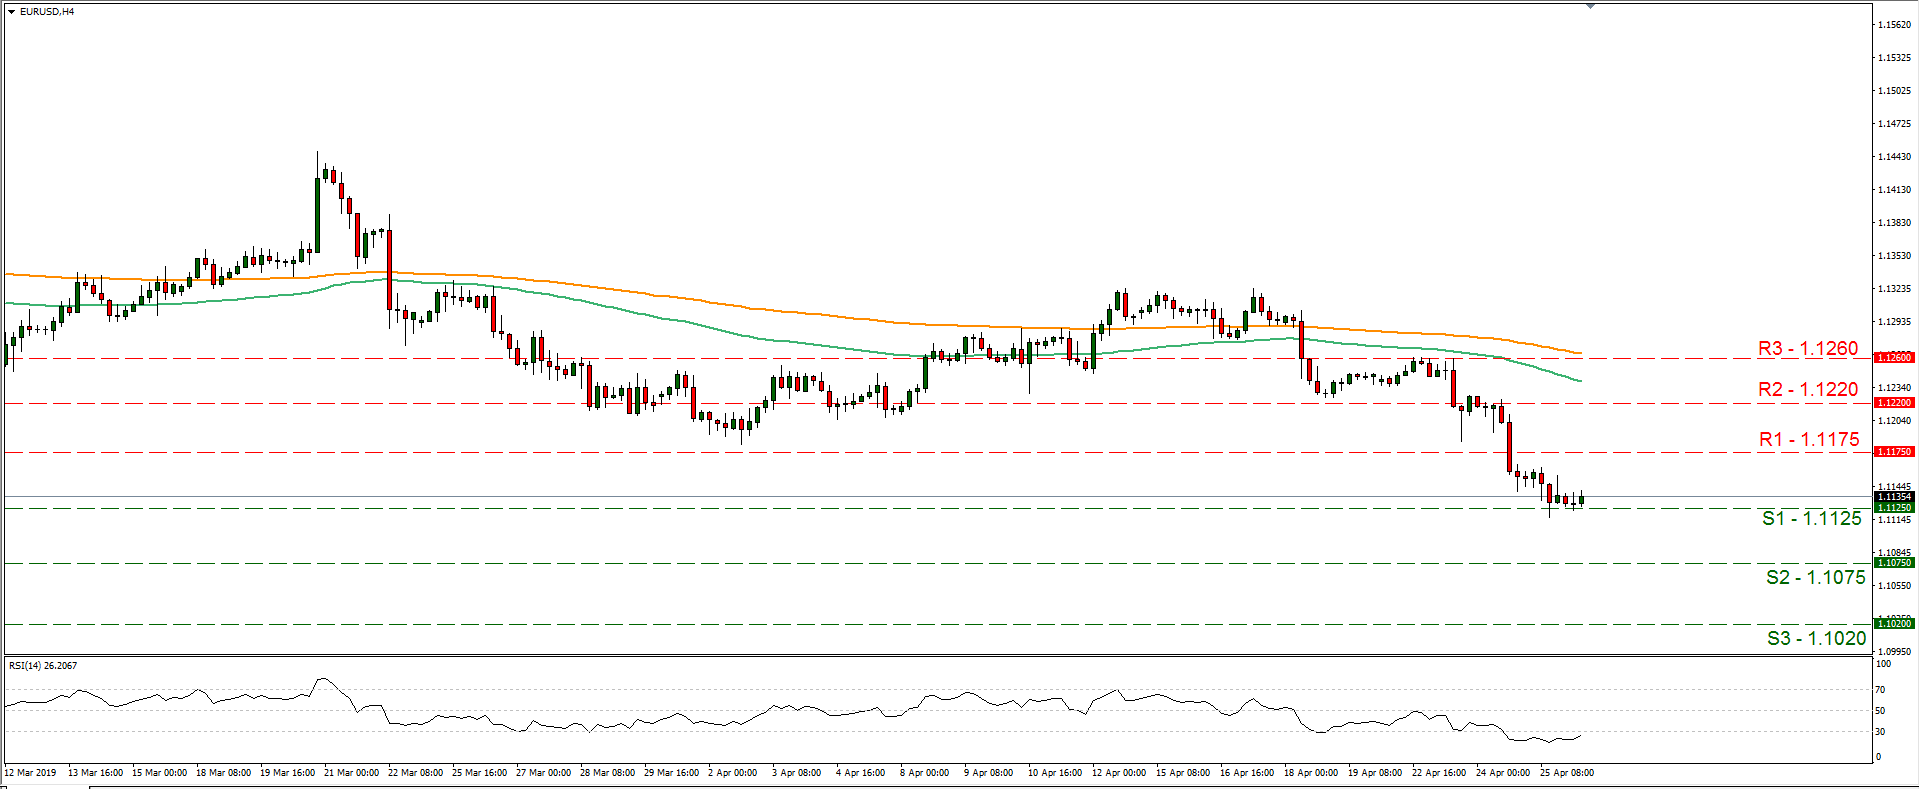Click the 18 Apr 00:00 time axis label
Image resolution: width=1919 pixels, height=789 pixels.
pyautogui.click(x=1312, y=773)
